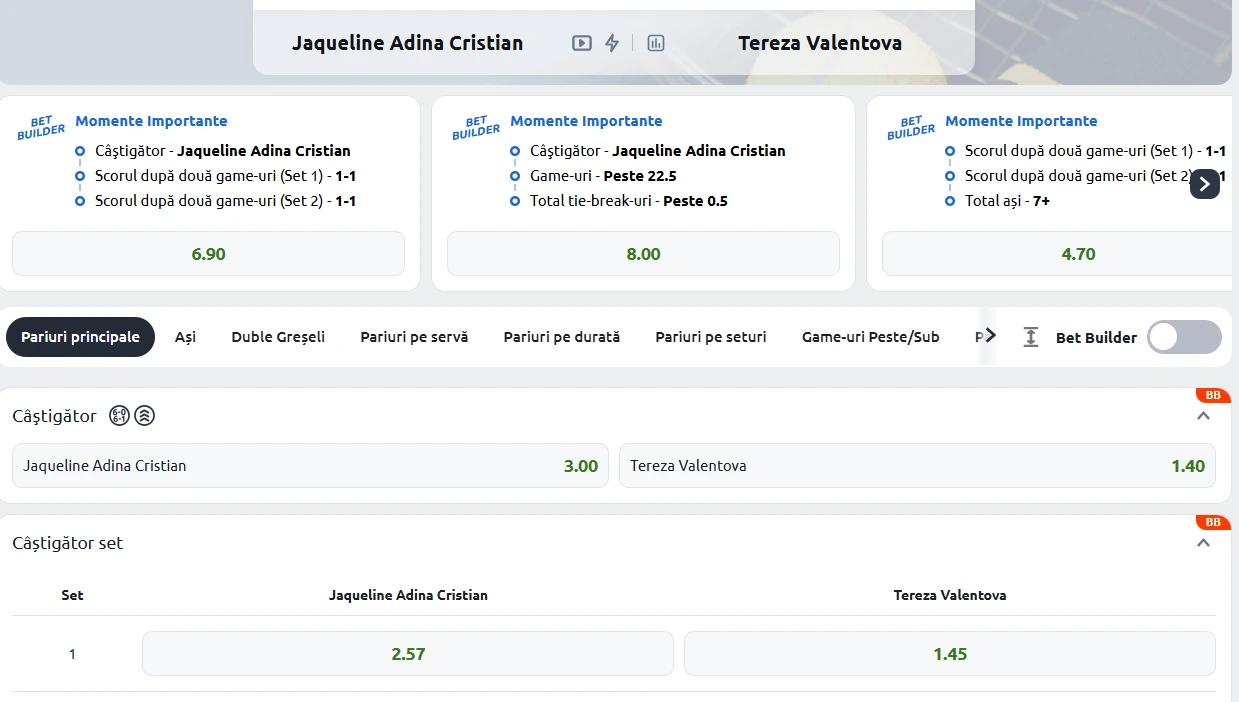This screenshot has height=702, width=1239.
Task: Pick Tereza Valentova to win at 1.40
Action: click(x=917, y=466)
